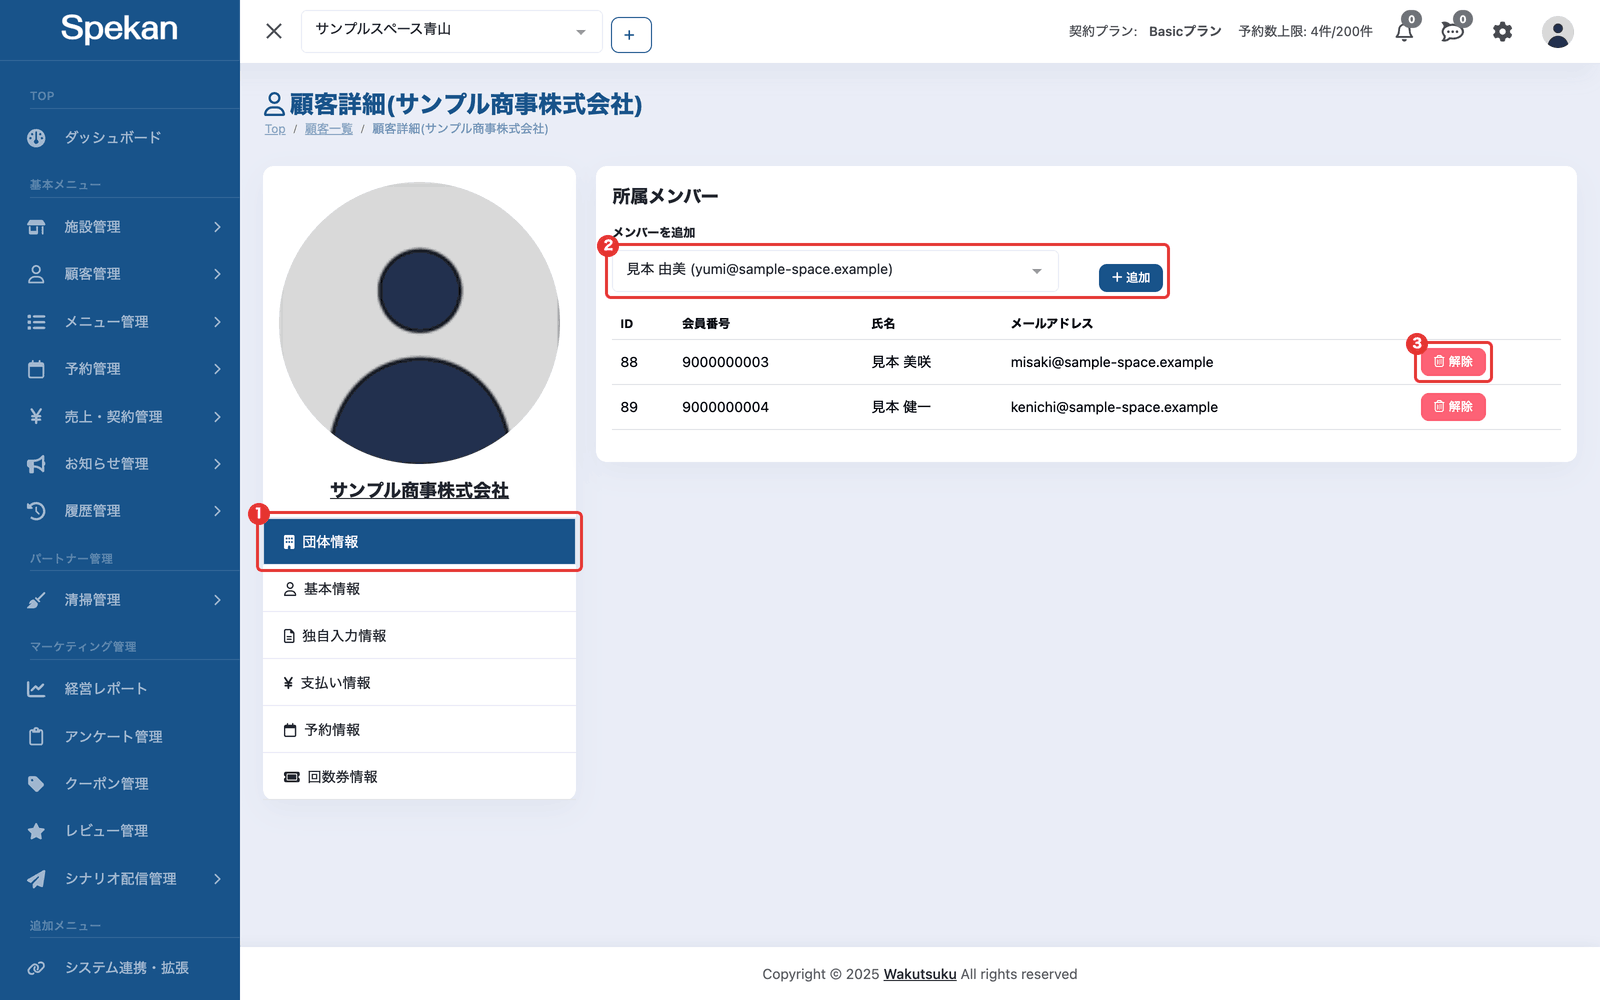
Task: Select the 団体情報 tab
Action: pyautogui.click(x=419, y=542)
